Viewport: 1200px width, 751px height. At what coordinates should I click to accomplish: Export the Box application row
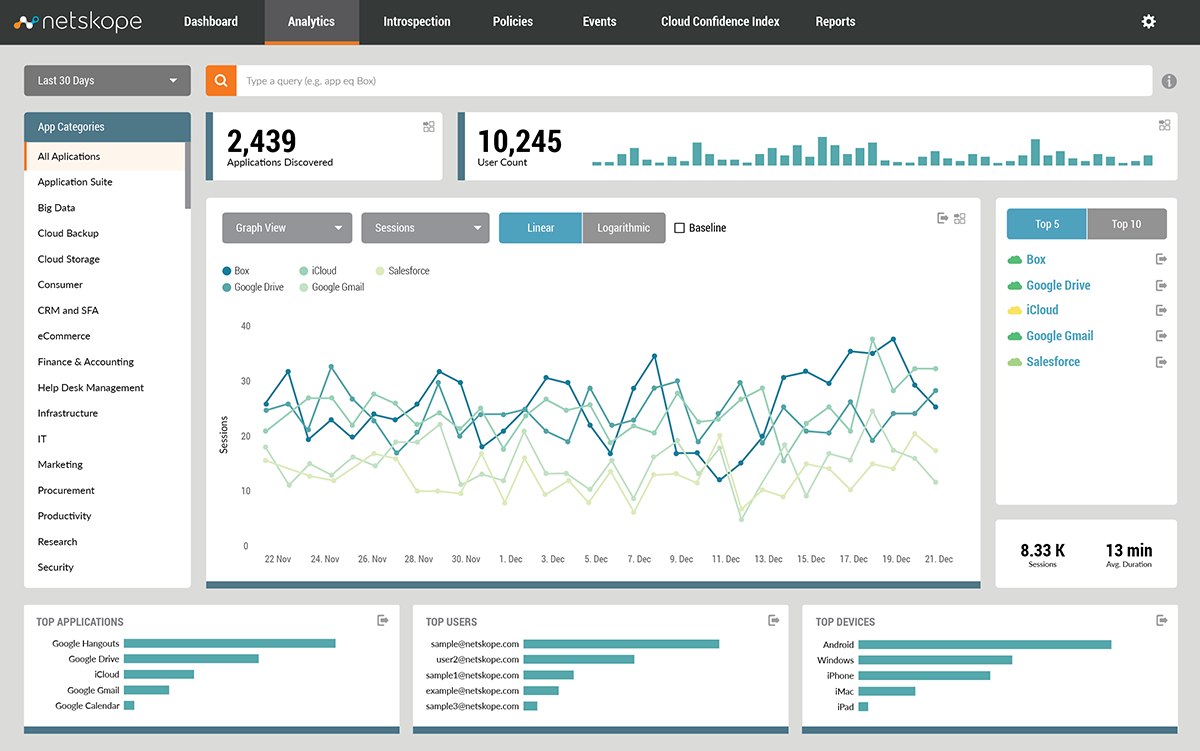(x=1160, y=260)
